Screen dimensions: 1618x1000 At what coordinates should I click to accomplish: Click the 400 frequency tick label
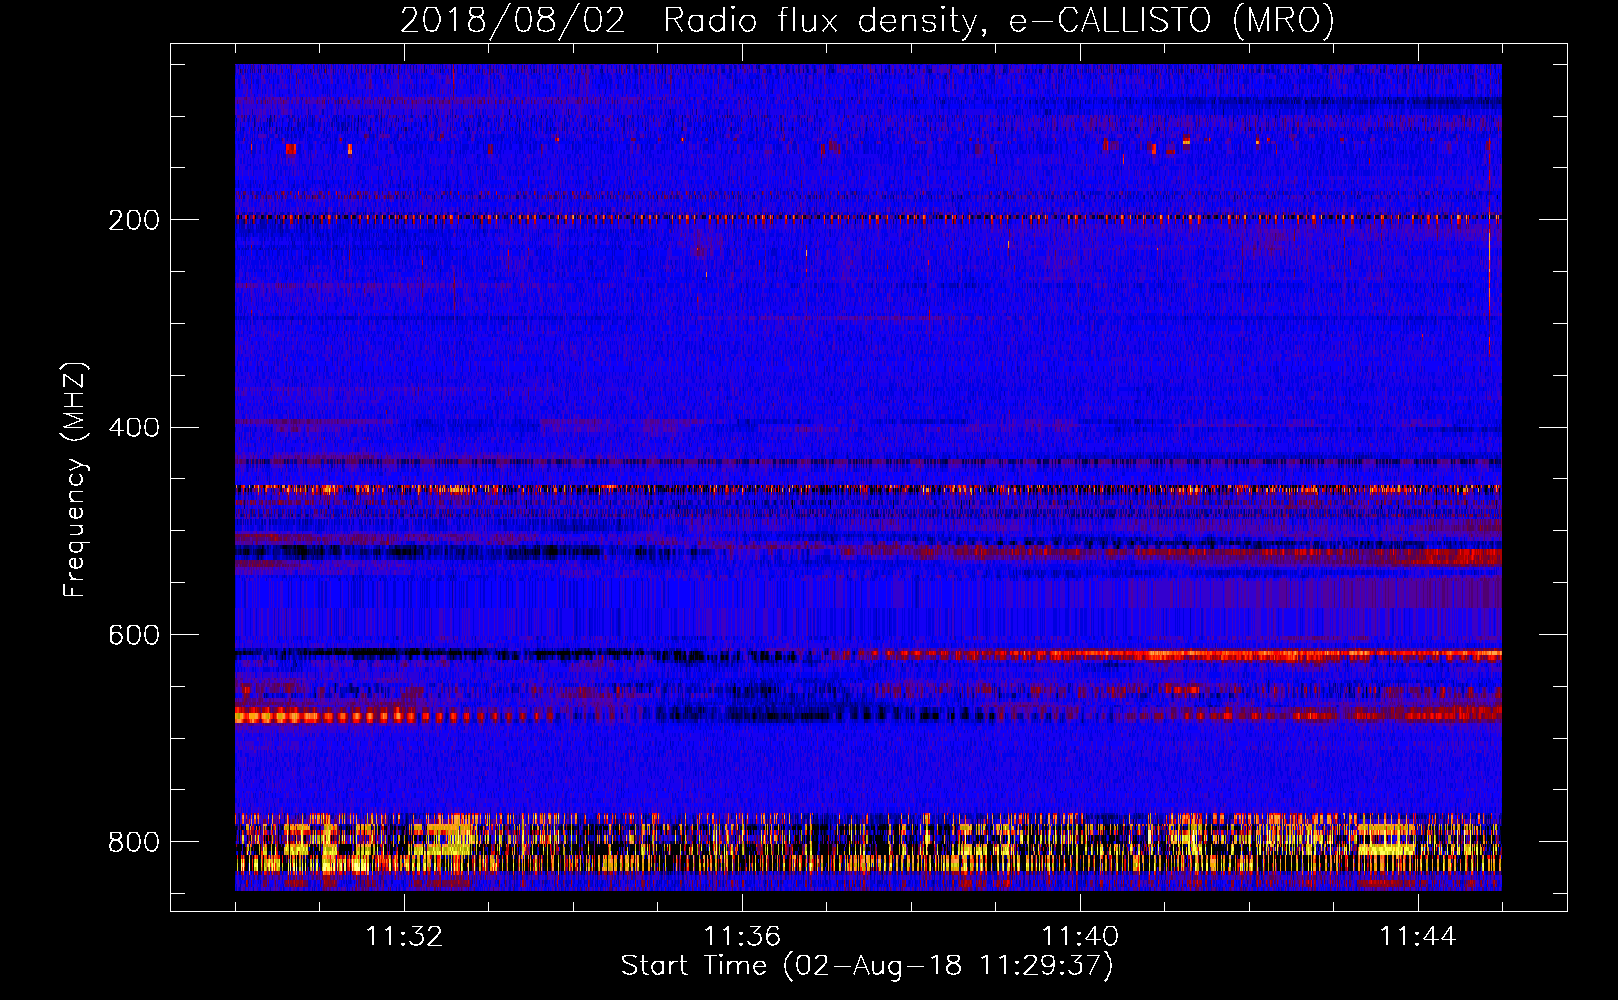[x=134, y=428]
